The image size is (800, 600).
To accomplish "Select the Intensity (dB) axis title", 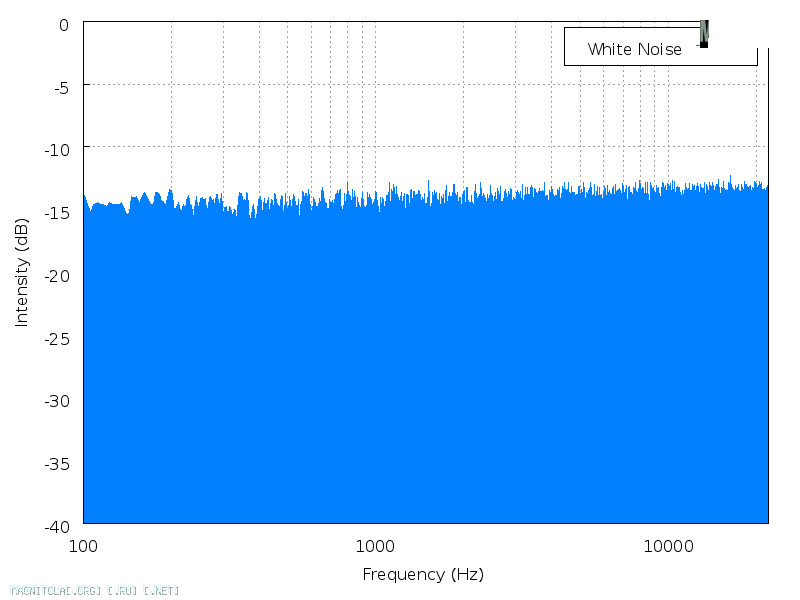I will click(21, 273).
